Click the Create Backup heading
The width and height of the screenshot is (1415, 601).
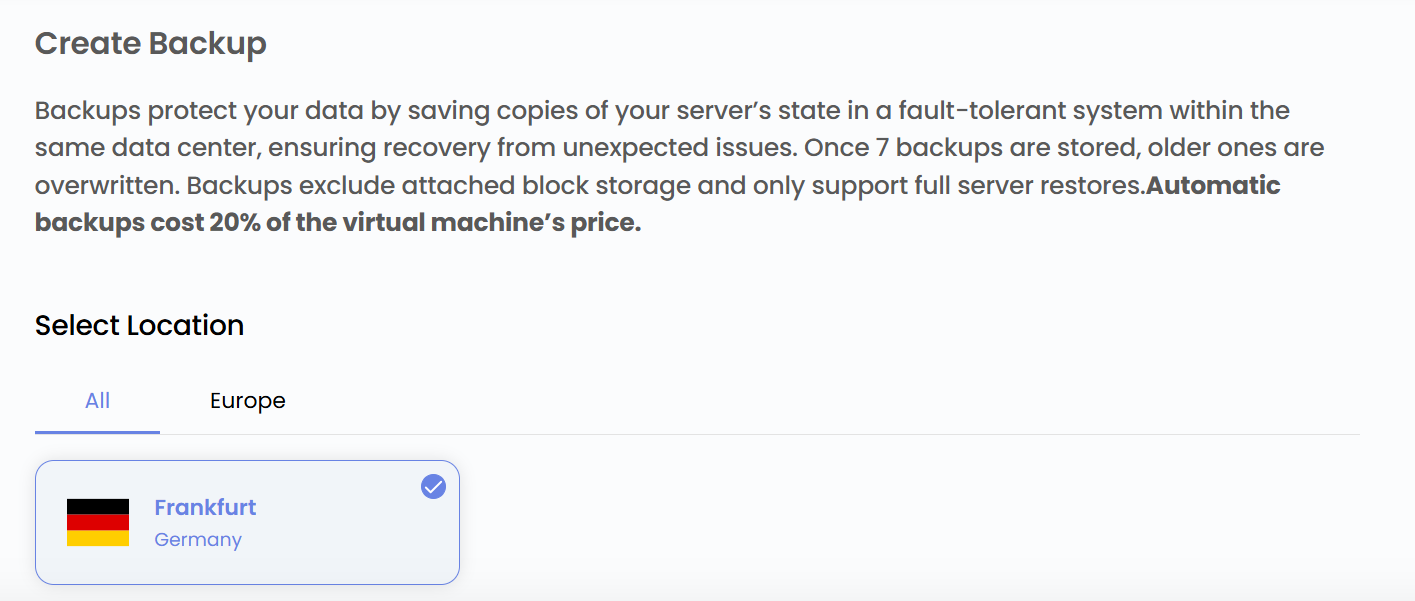150,44
